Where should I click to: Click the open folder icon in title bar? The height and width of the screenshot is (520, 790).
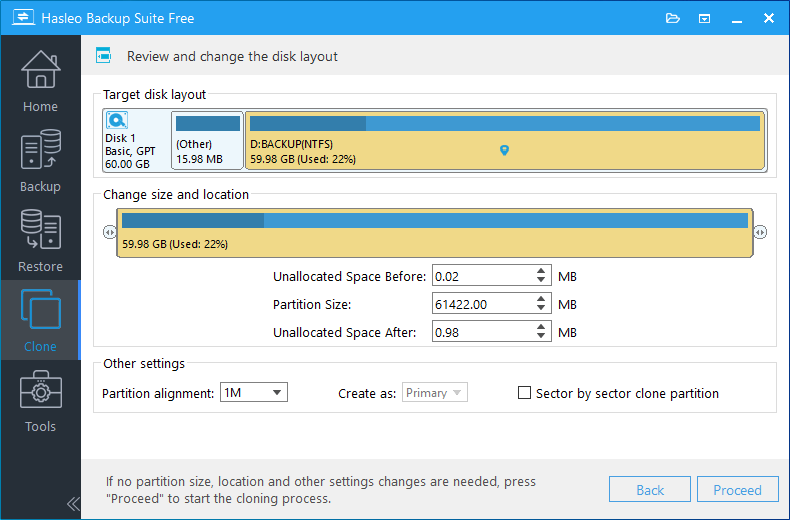point(673,19)
